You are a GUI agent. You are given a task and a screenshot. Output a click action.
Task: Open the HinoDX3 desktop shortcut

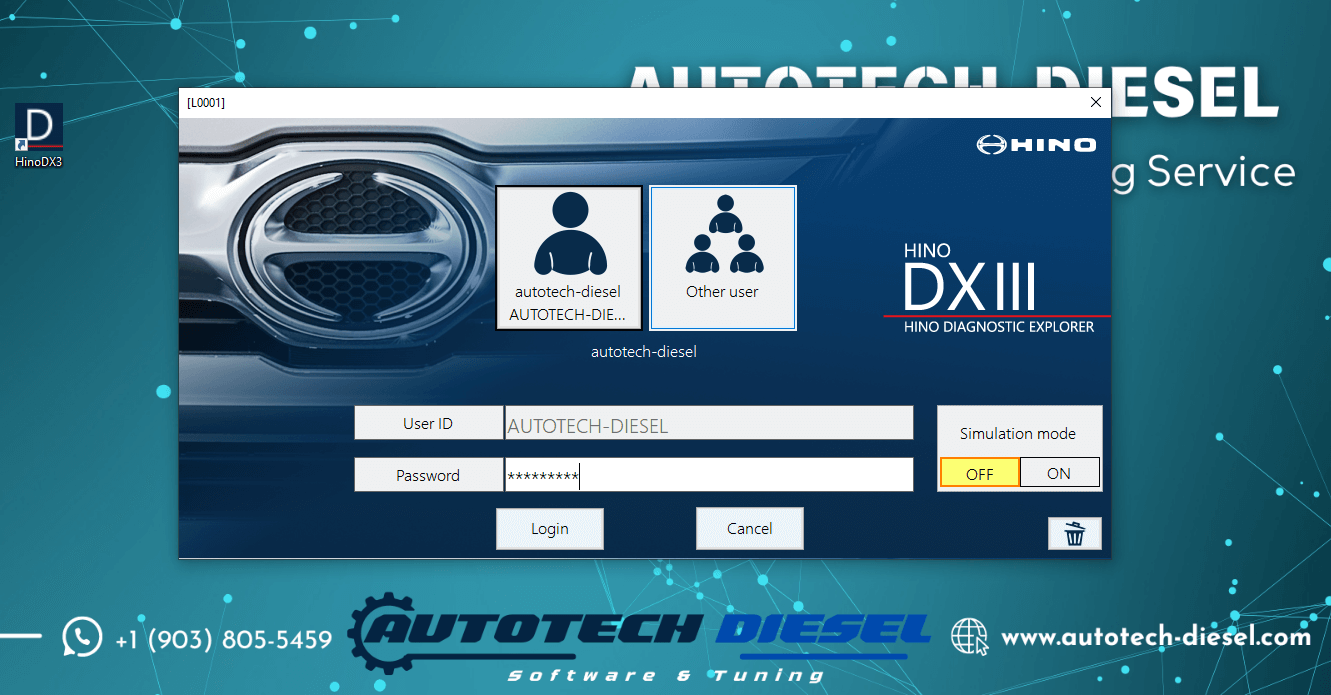point(39,134)
